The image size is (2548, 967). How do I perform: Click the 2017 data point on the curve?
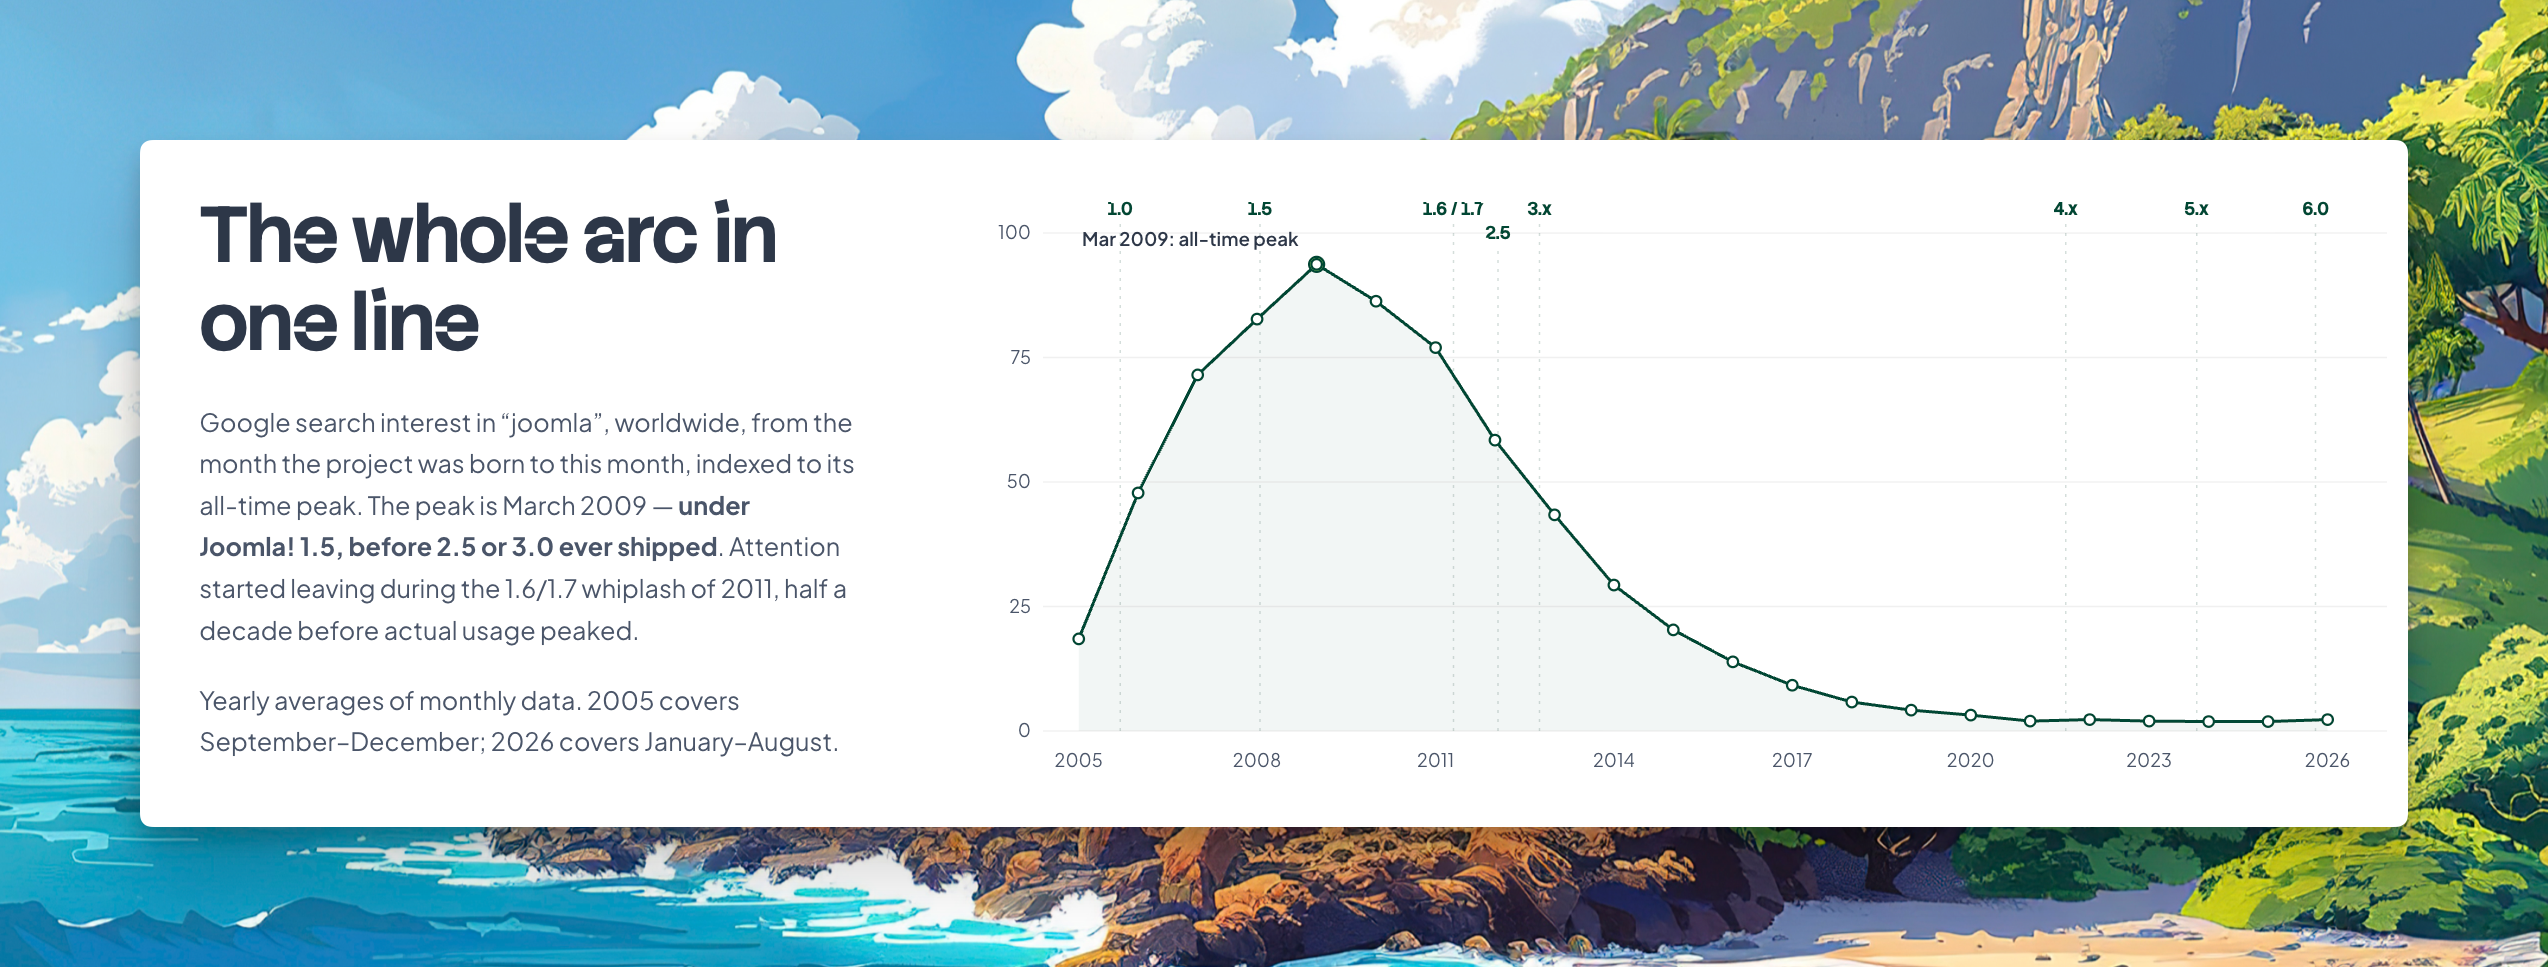click(x=1792, y=685)
